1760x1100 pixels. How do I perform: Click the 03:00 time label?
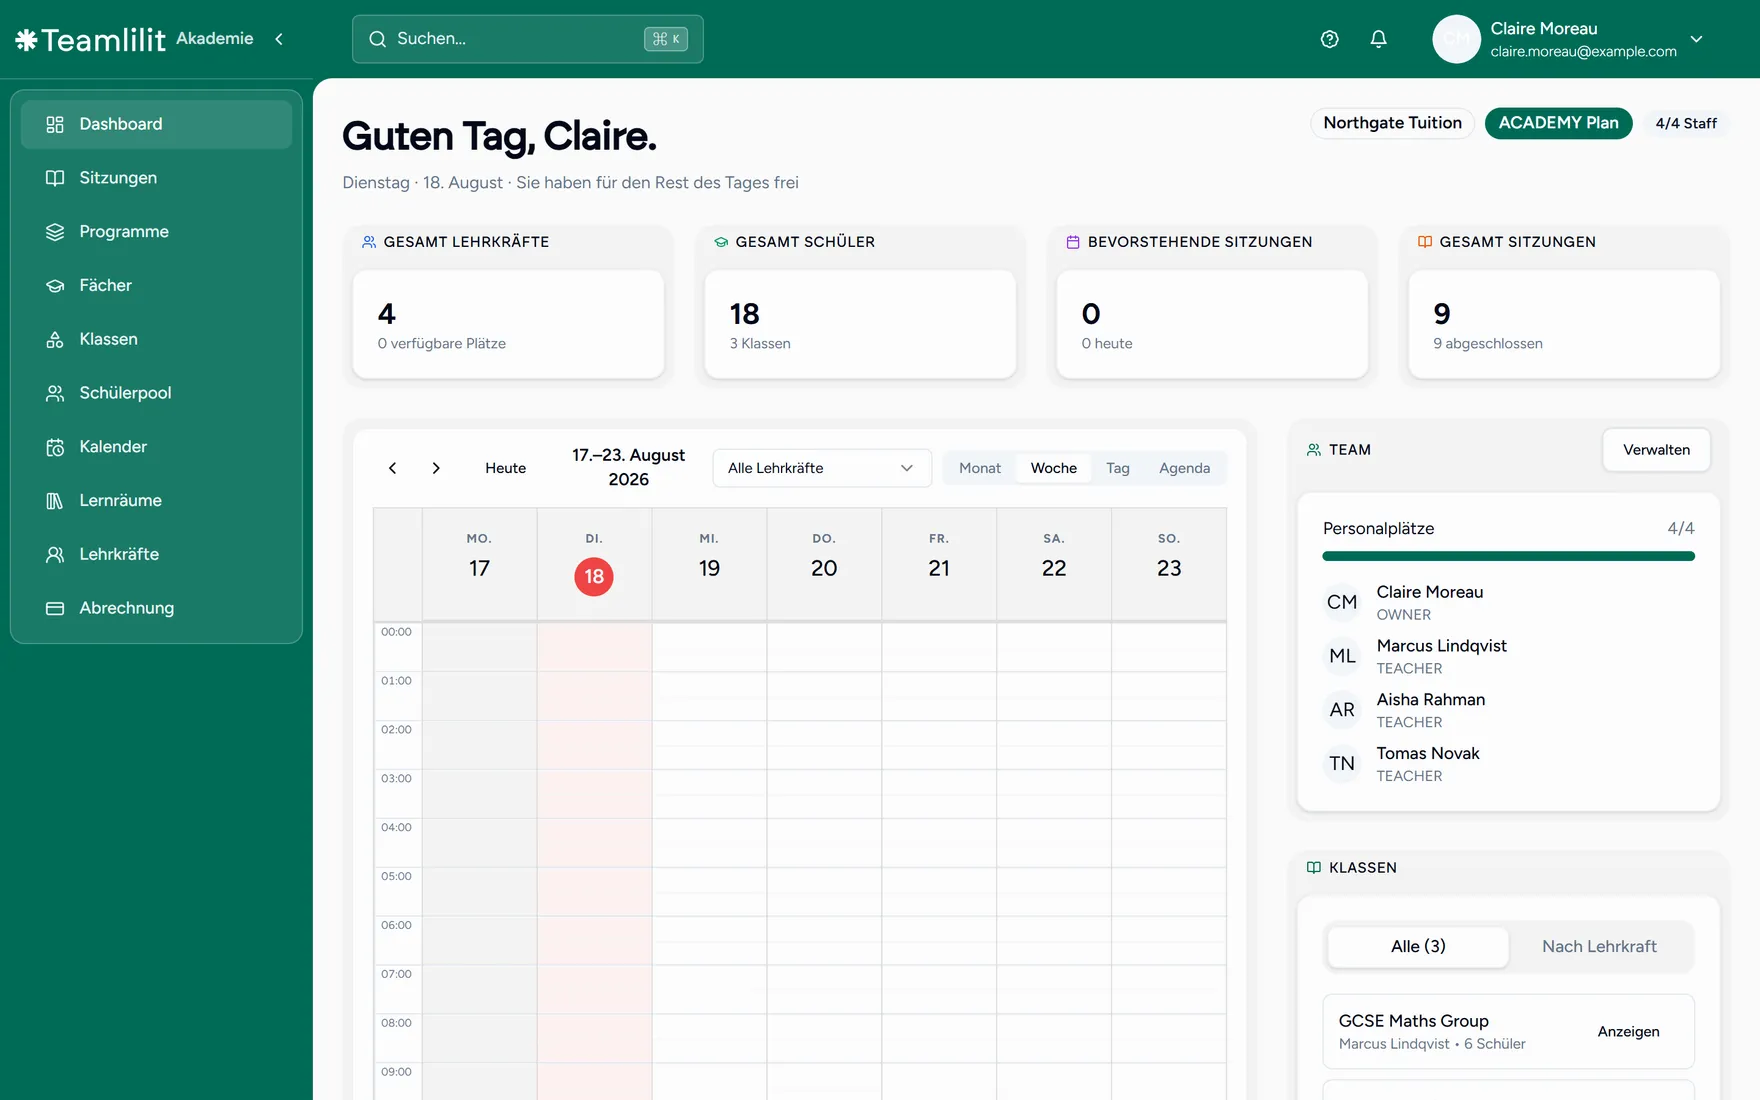tap(396, 779)
